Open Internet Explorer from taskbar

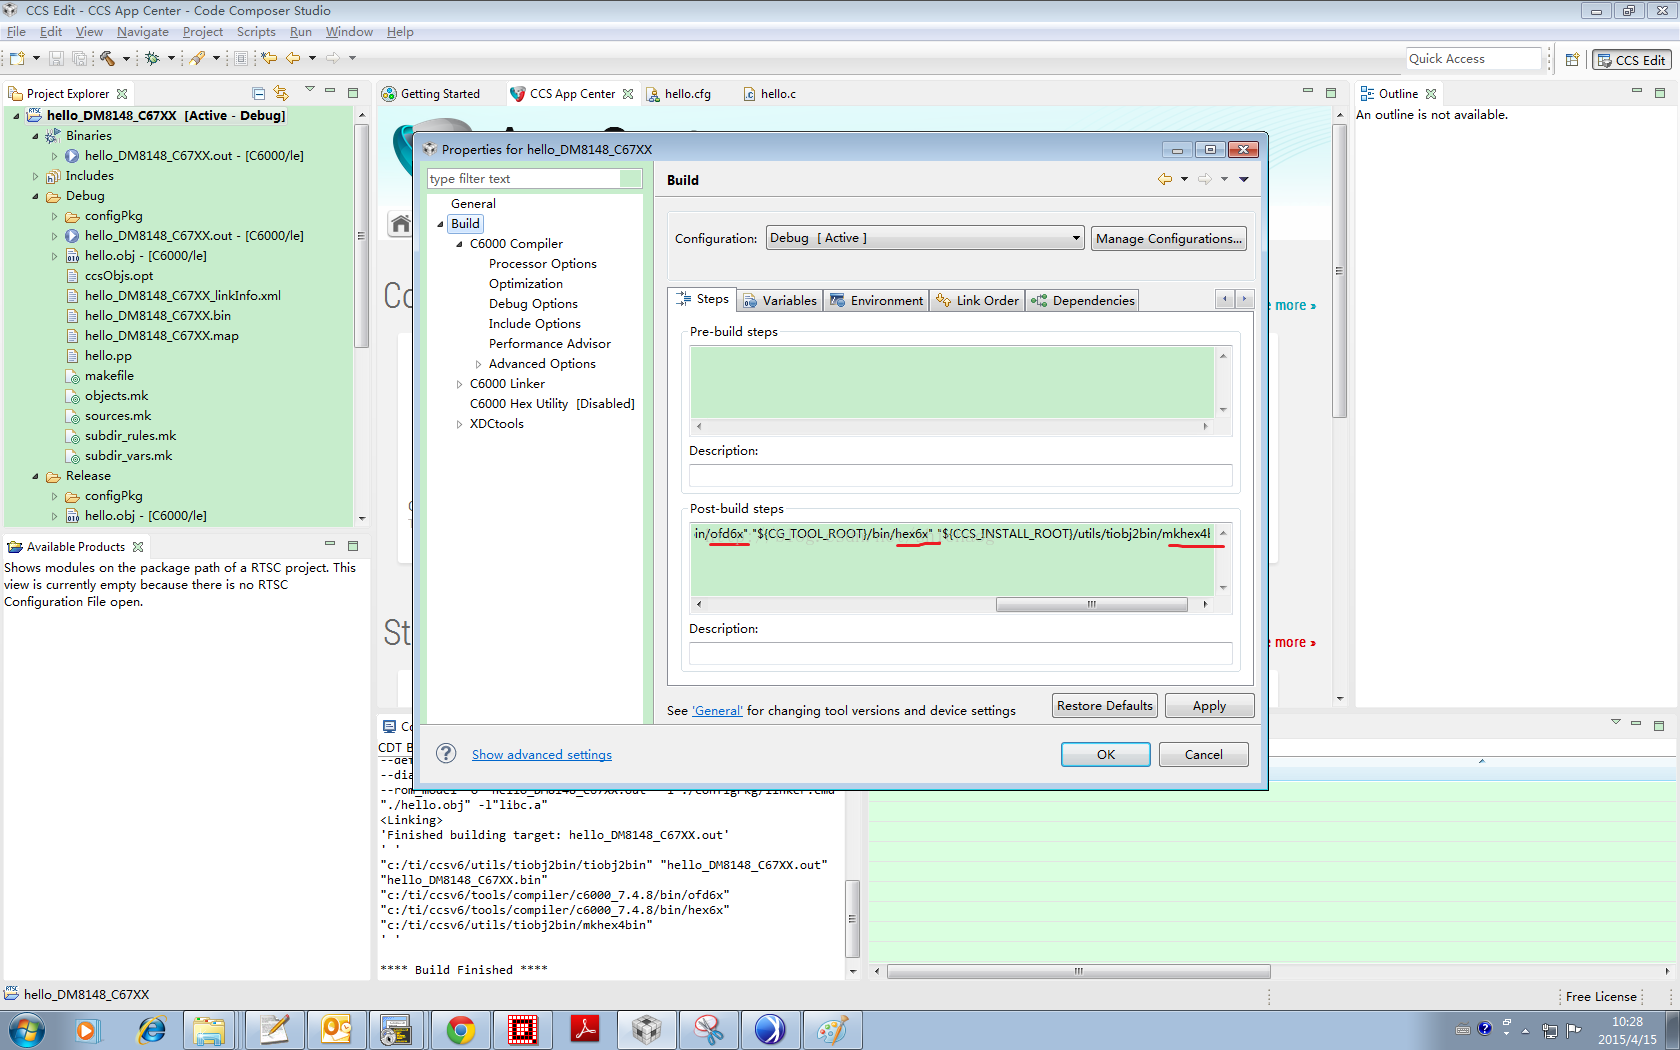pyautogui.click(x=151, y=1030)
